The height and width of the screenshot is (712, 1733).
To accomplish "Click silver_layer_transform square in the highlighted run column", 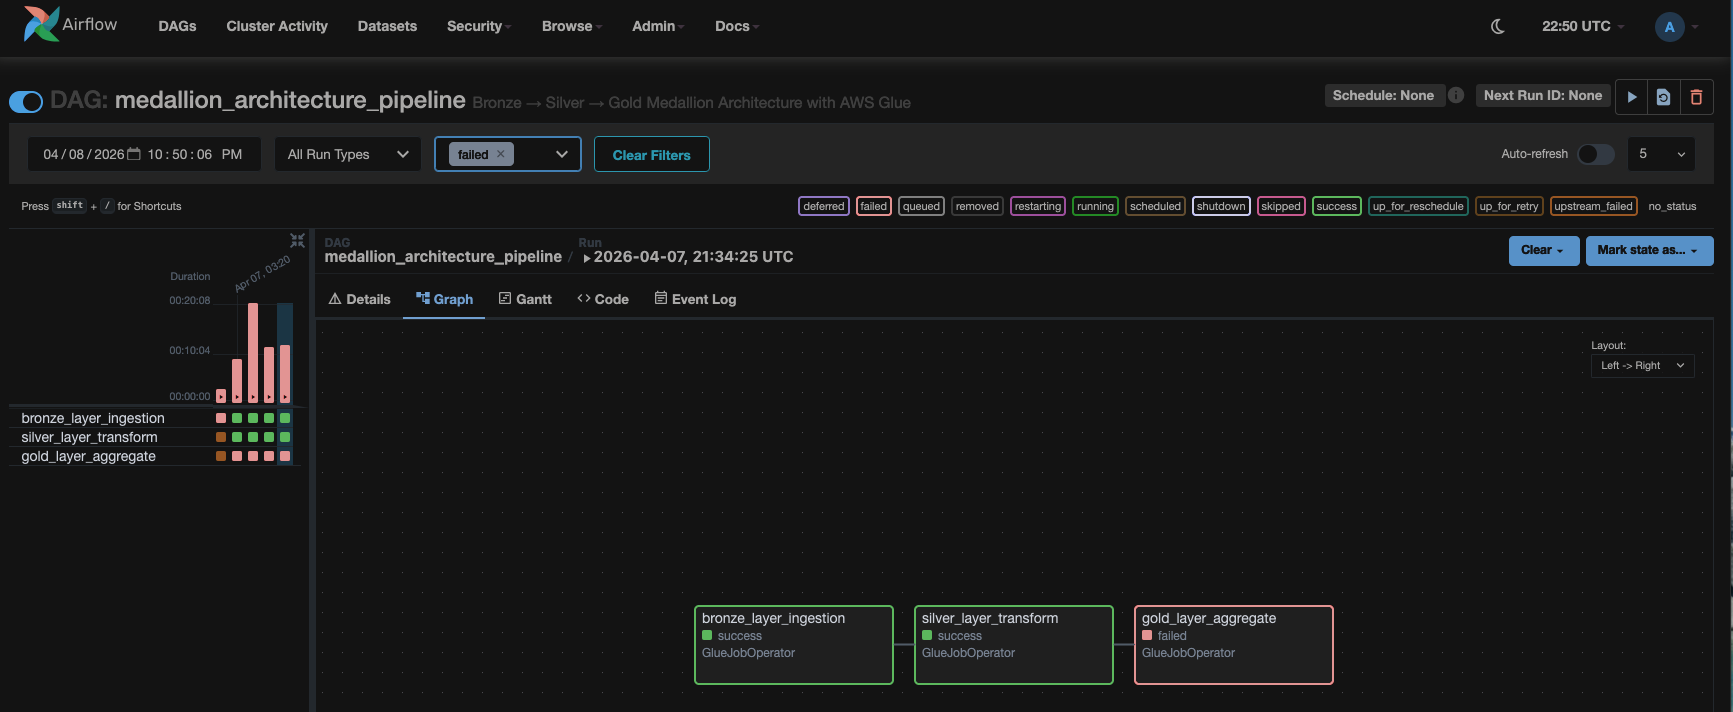I will click(285, 437).
